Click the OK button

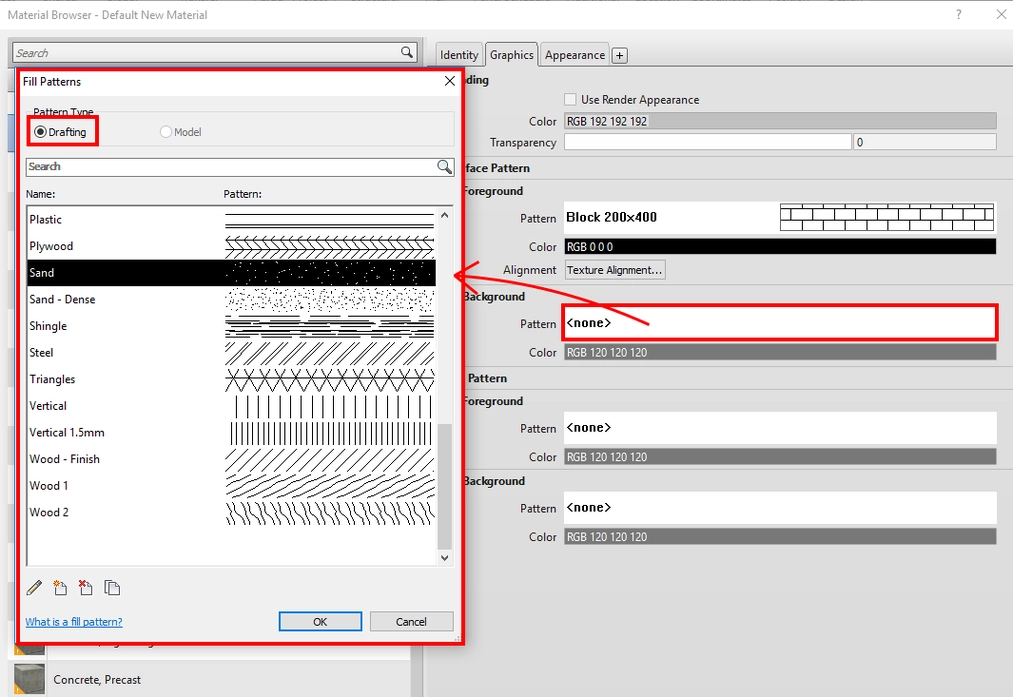tap(320, 621)
